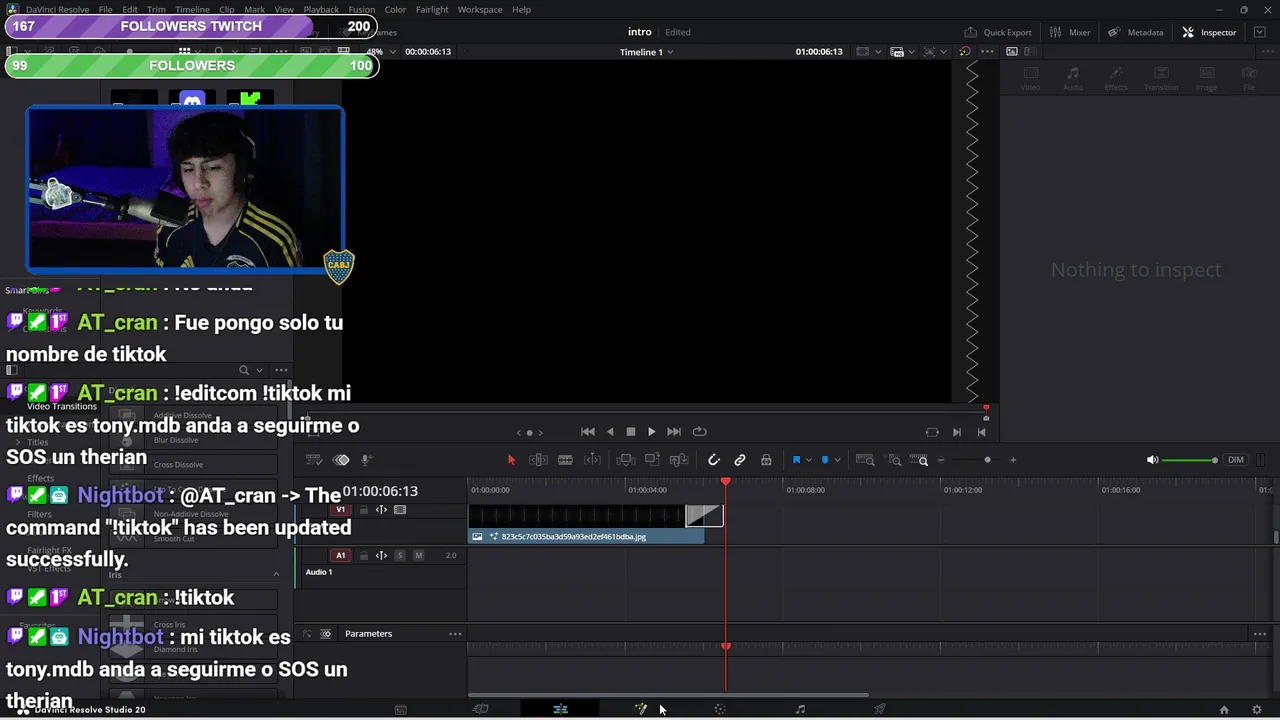
Task: Open the Mixer panel
Action: (1070, 32)
